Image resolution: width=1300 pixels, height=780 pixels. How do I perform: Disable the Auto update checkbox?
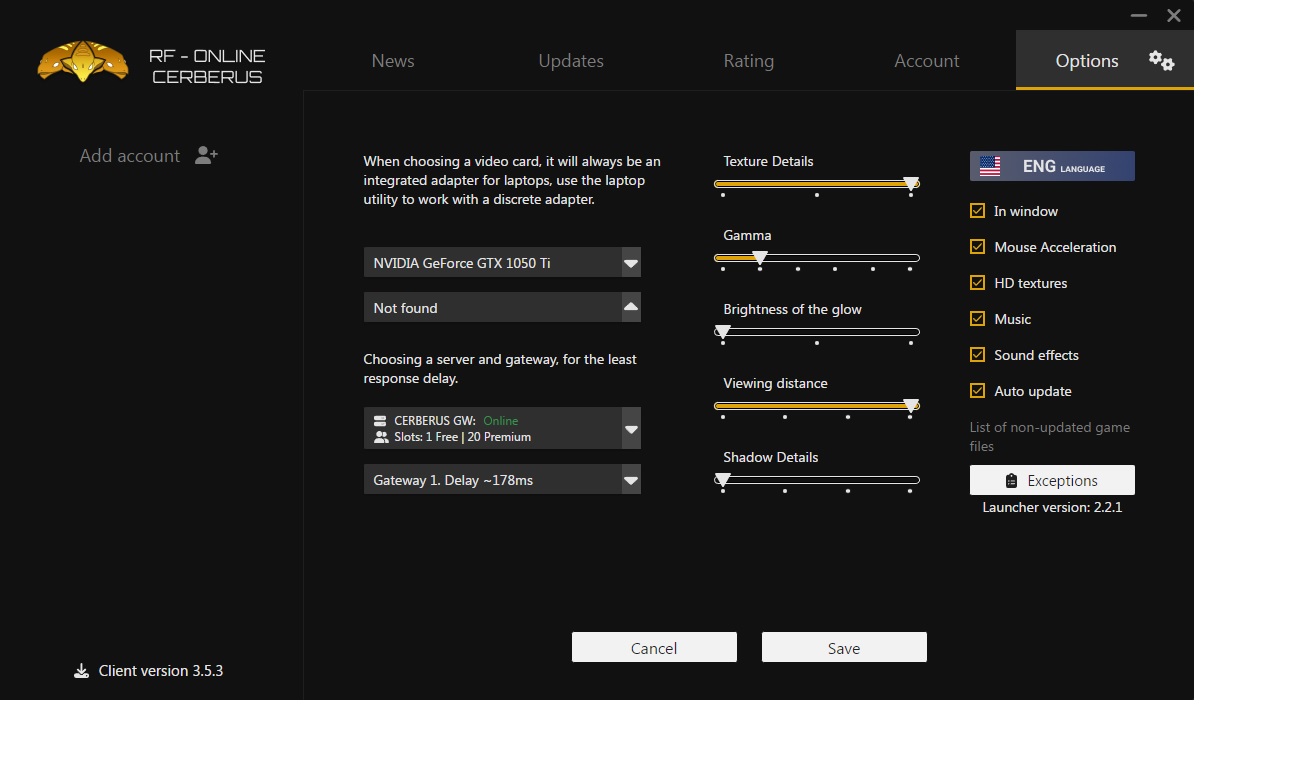(x=978, y=391)
